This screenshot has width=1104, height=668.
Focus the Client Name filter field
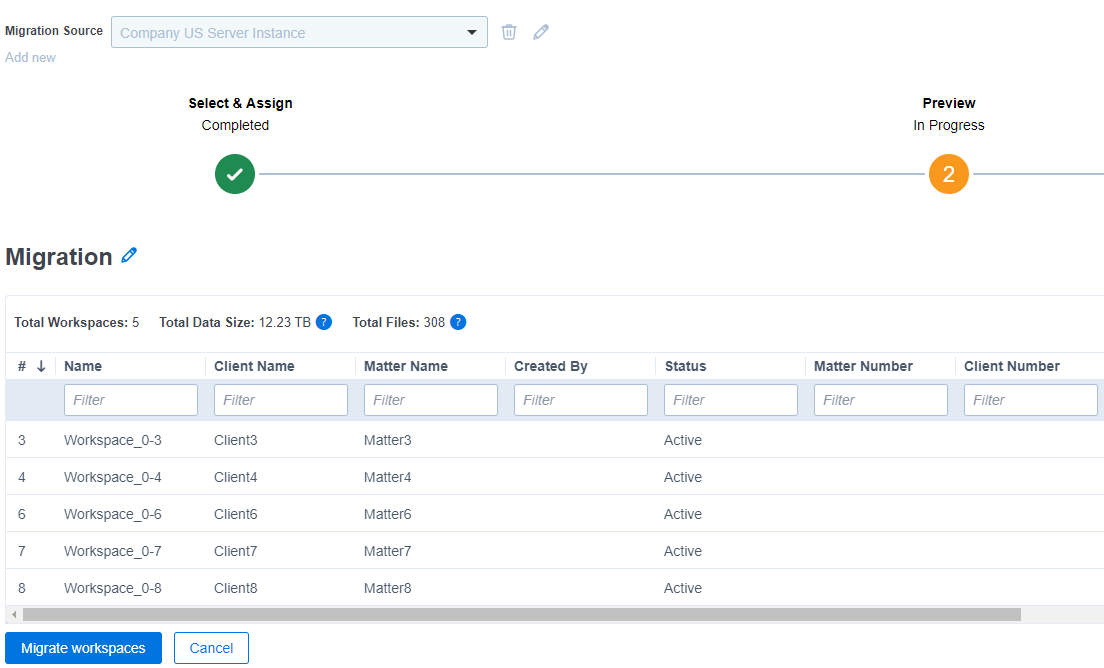point(281,400)
